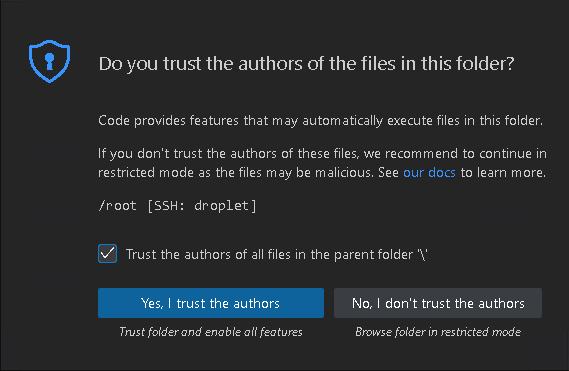Click the checkmark in the parent folder checkbox
The height and width of the screenshot is (371, 569).
[107, 253]
